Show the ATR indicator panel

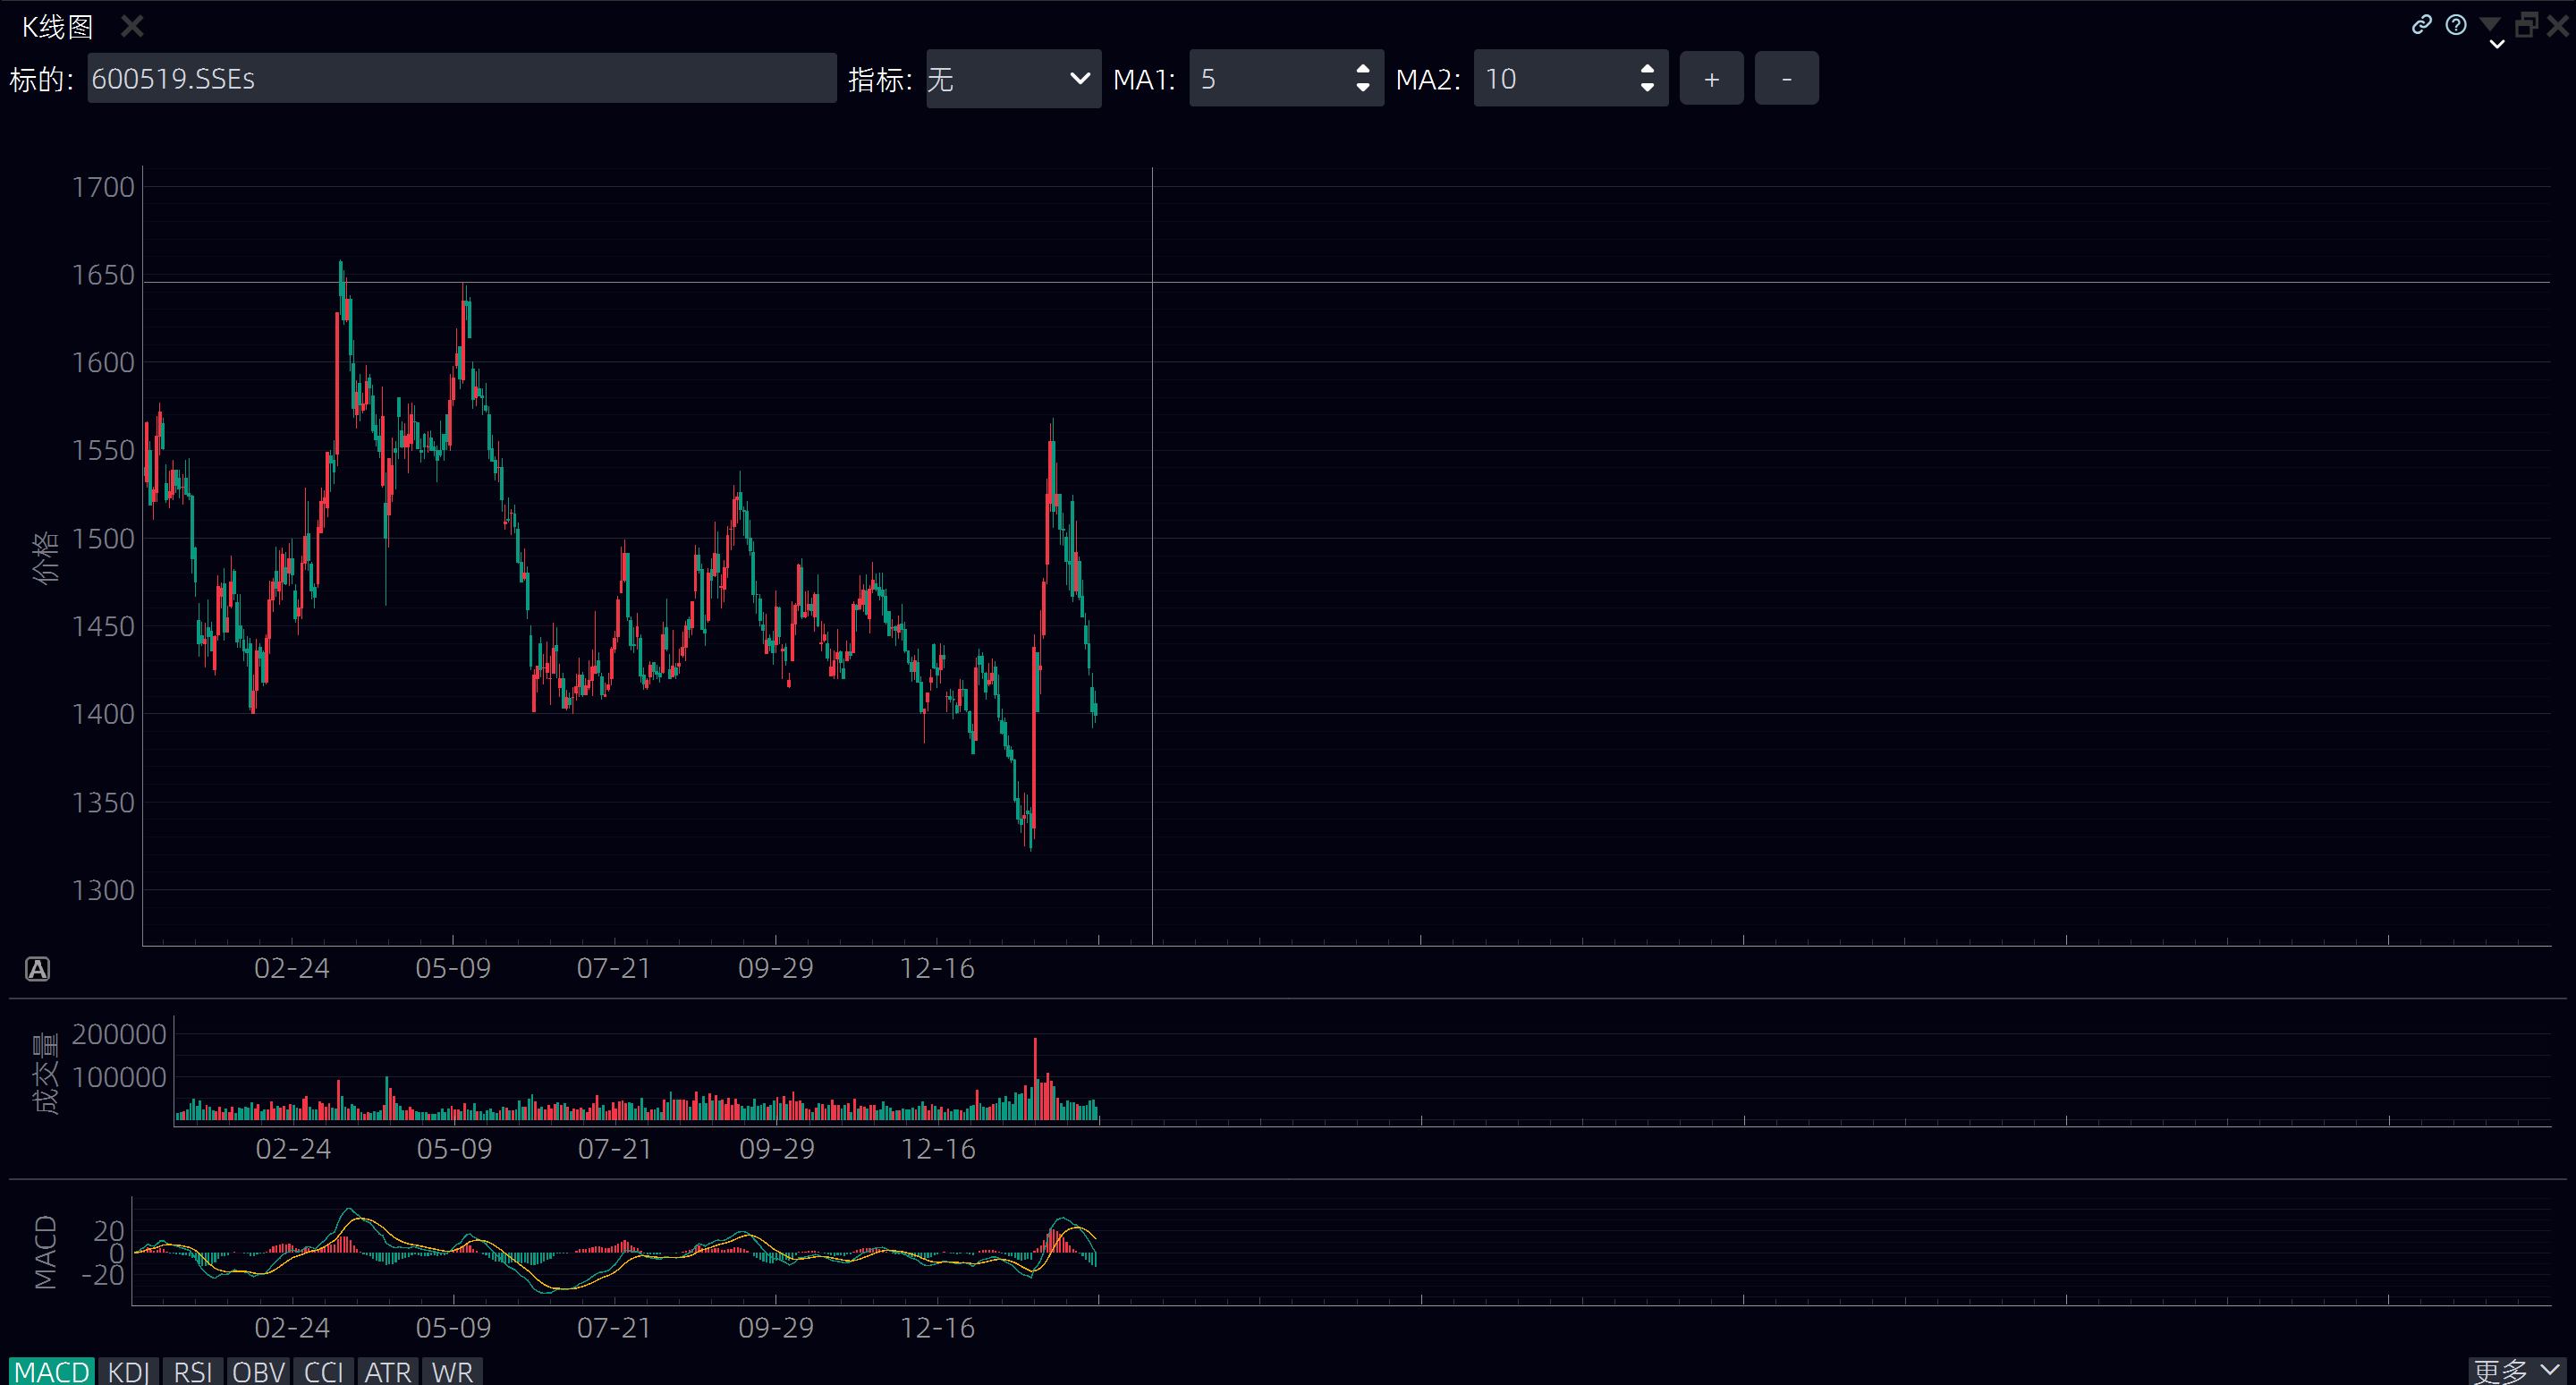click(x=387, y=1371)
